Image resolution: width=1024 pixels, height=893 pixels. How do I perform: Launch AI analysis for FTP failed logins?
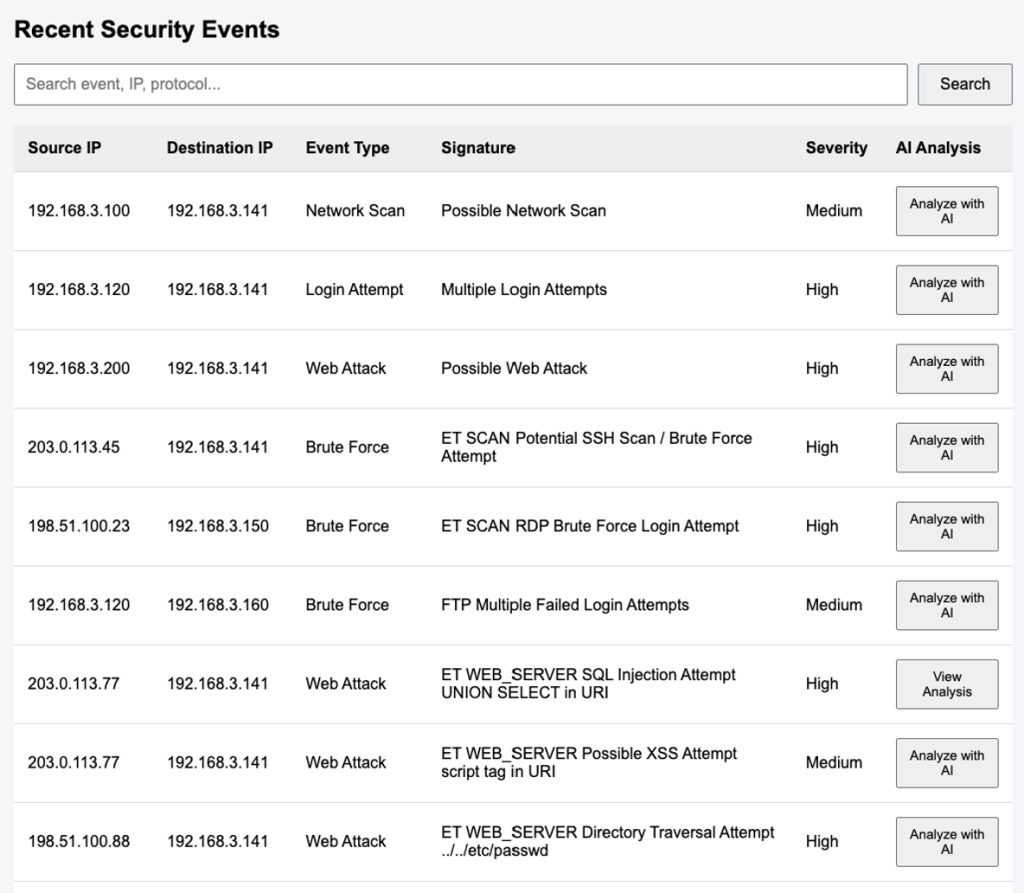tap(946, 605)
